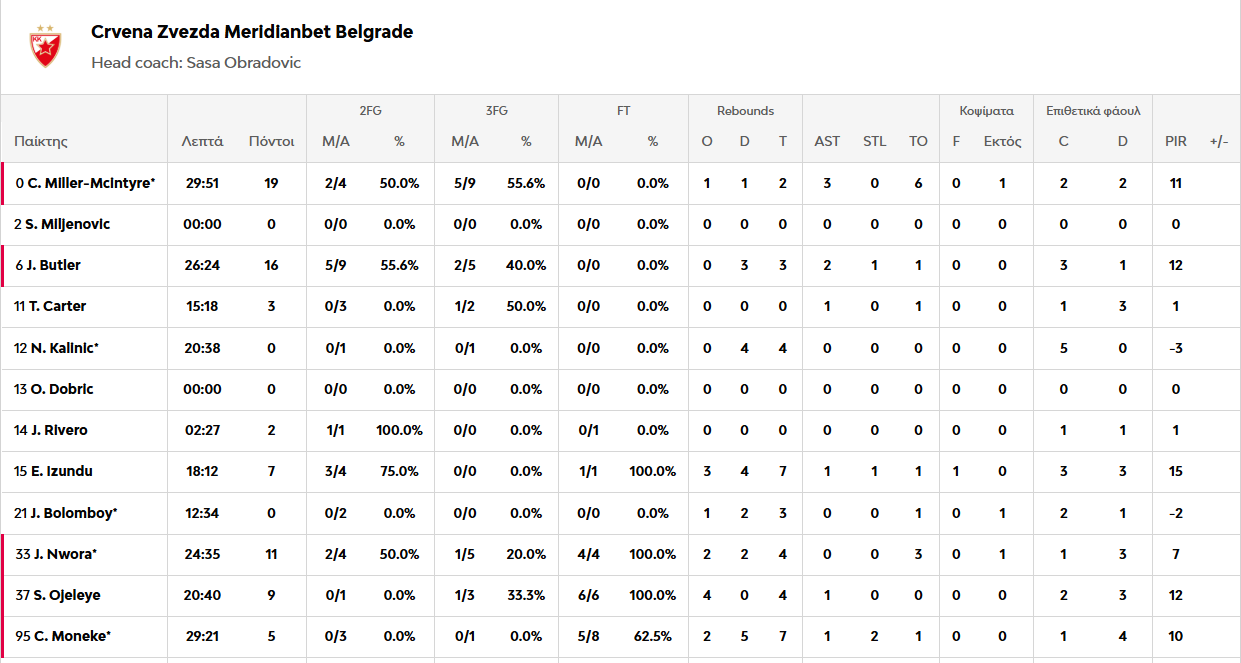Open N. Kalinic player profile
The height and width of the screenshot is (663, 1241).
click(63, 348)
